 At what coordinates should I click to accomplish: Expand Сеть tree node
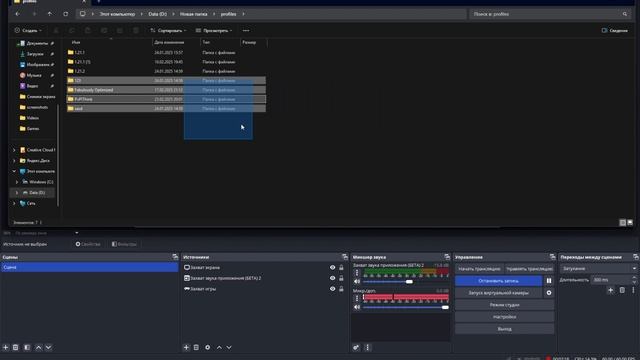(14, 203)
